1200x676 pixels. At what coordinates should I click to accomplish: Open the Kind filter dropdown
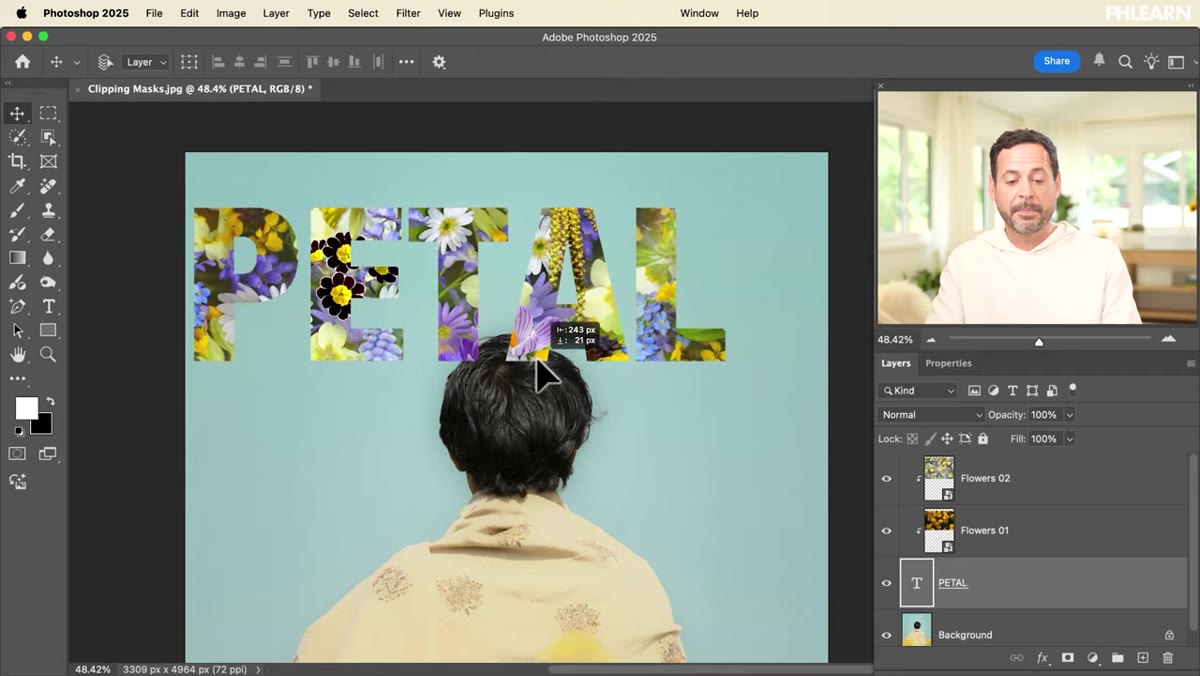point(917,391)
